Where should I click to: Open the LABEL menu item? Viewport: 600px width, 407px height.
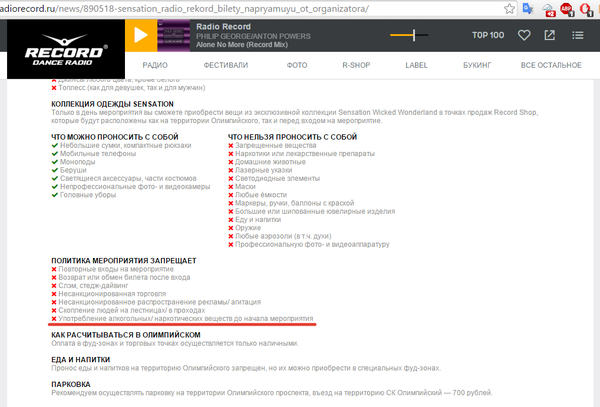click(416, 65)
